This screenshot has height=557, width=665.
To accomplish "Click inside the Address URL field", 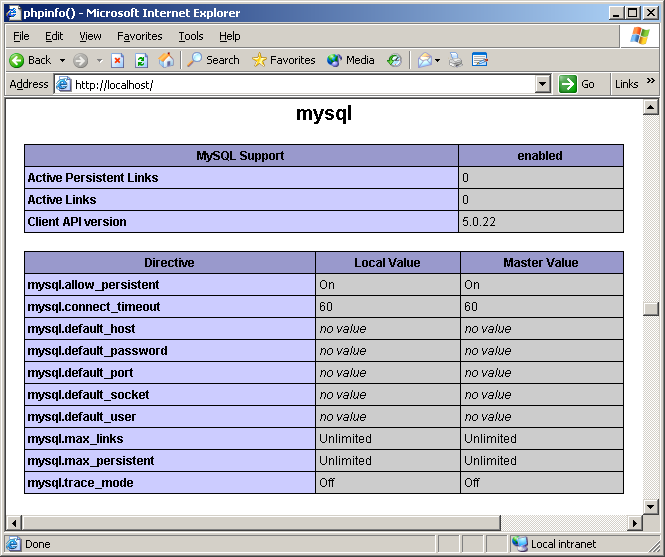I will (x=300, y=84).
